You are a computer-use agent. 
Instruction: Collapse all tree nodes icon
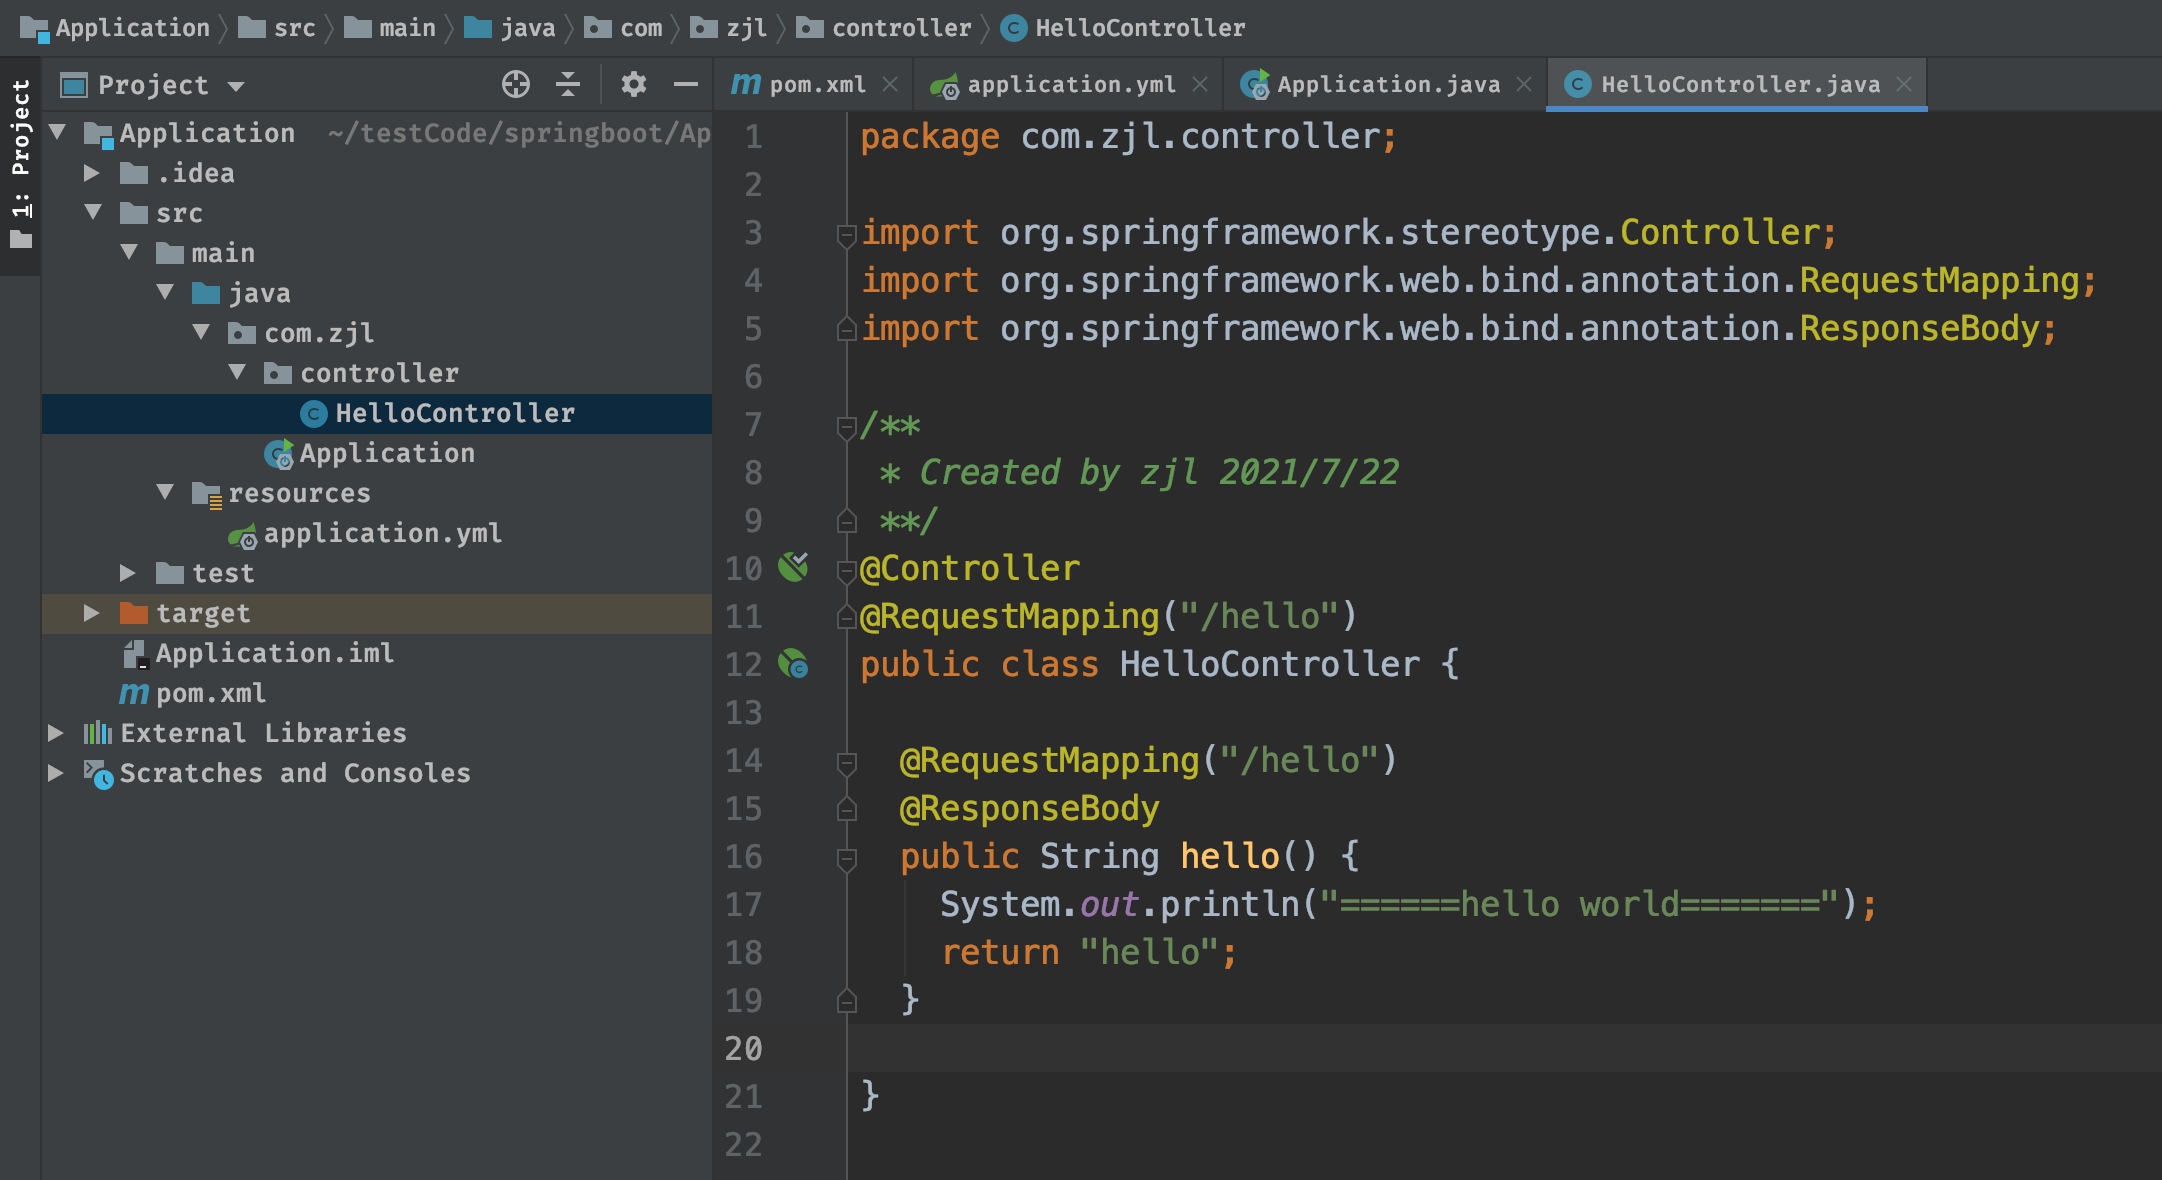click(568, 85)
